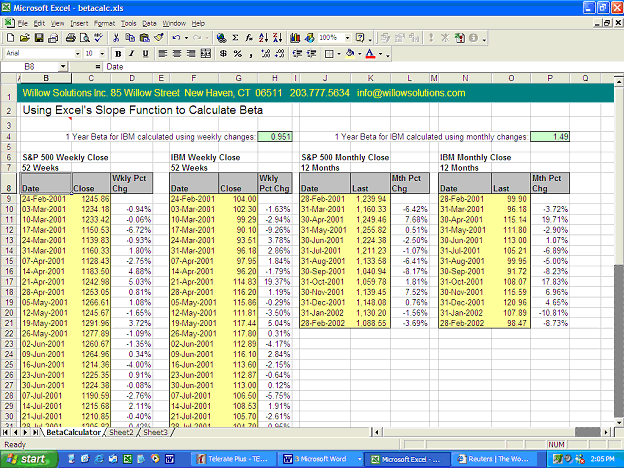624x468 pixels.
Task: Apply yellow fill color bucket
Action: tap(351, 54)
